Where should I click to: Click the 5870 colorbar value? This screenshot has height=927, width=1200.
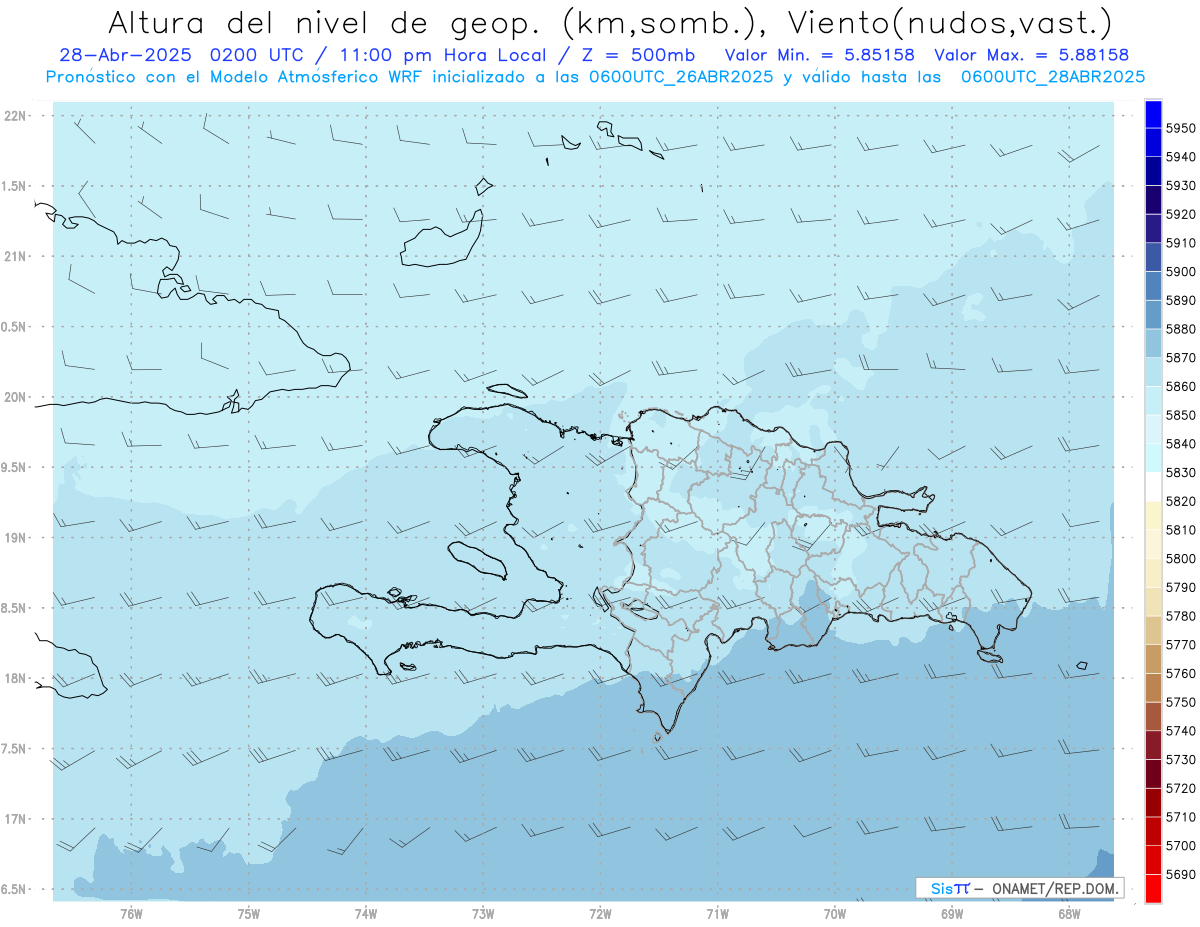(1181, 358)
